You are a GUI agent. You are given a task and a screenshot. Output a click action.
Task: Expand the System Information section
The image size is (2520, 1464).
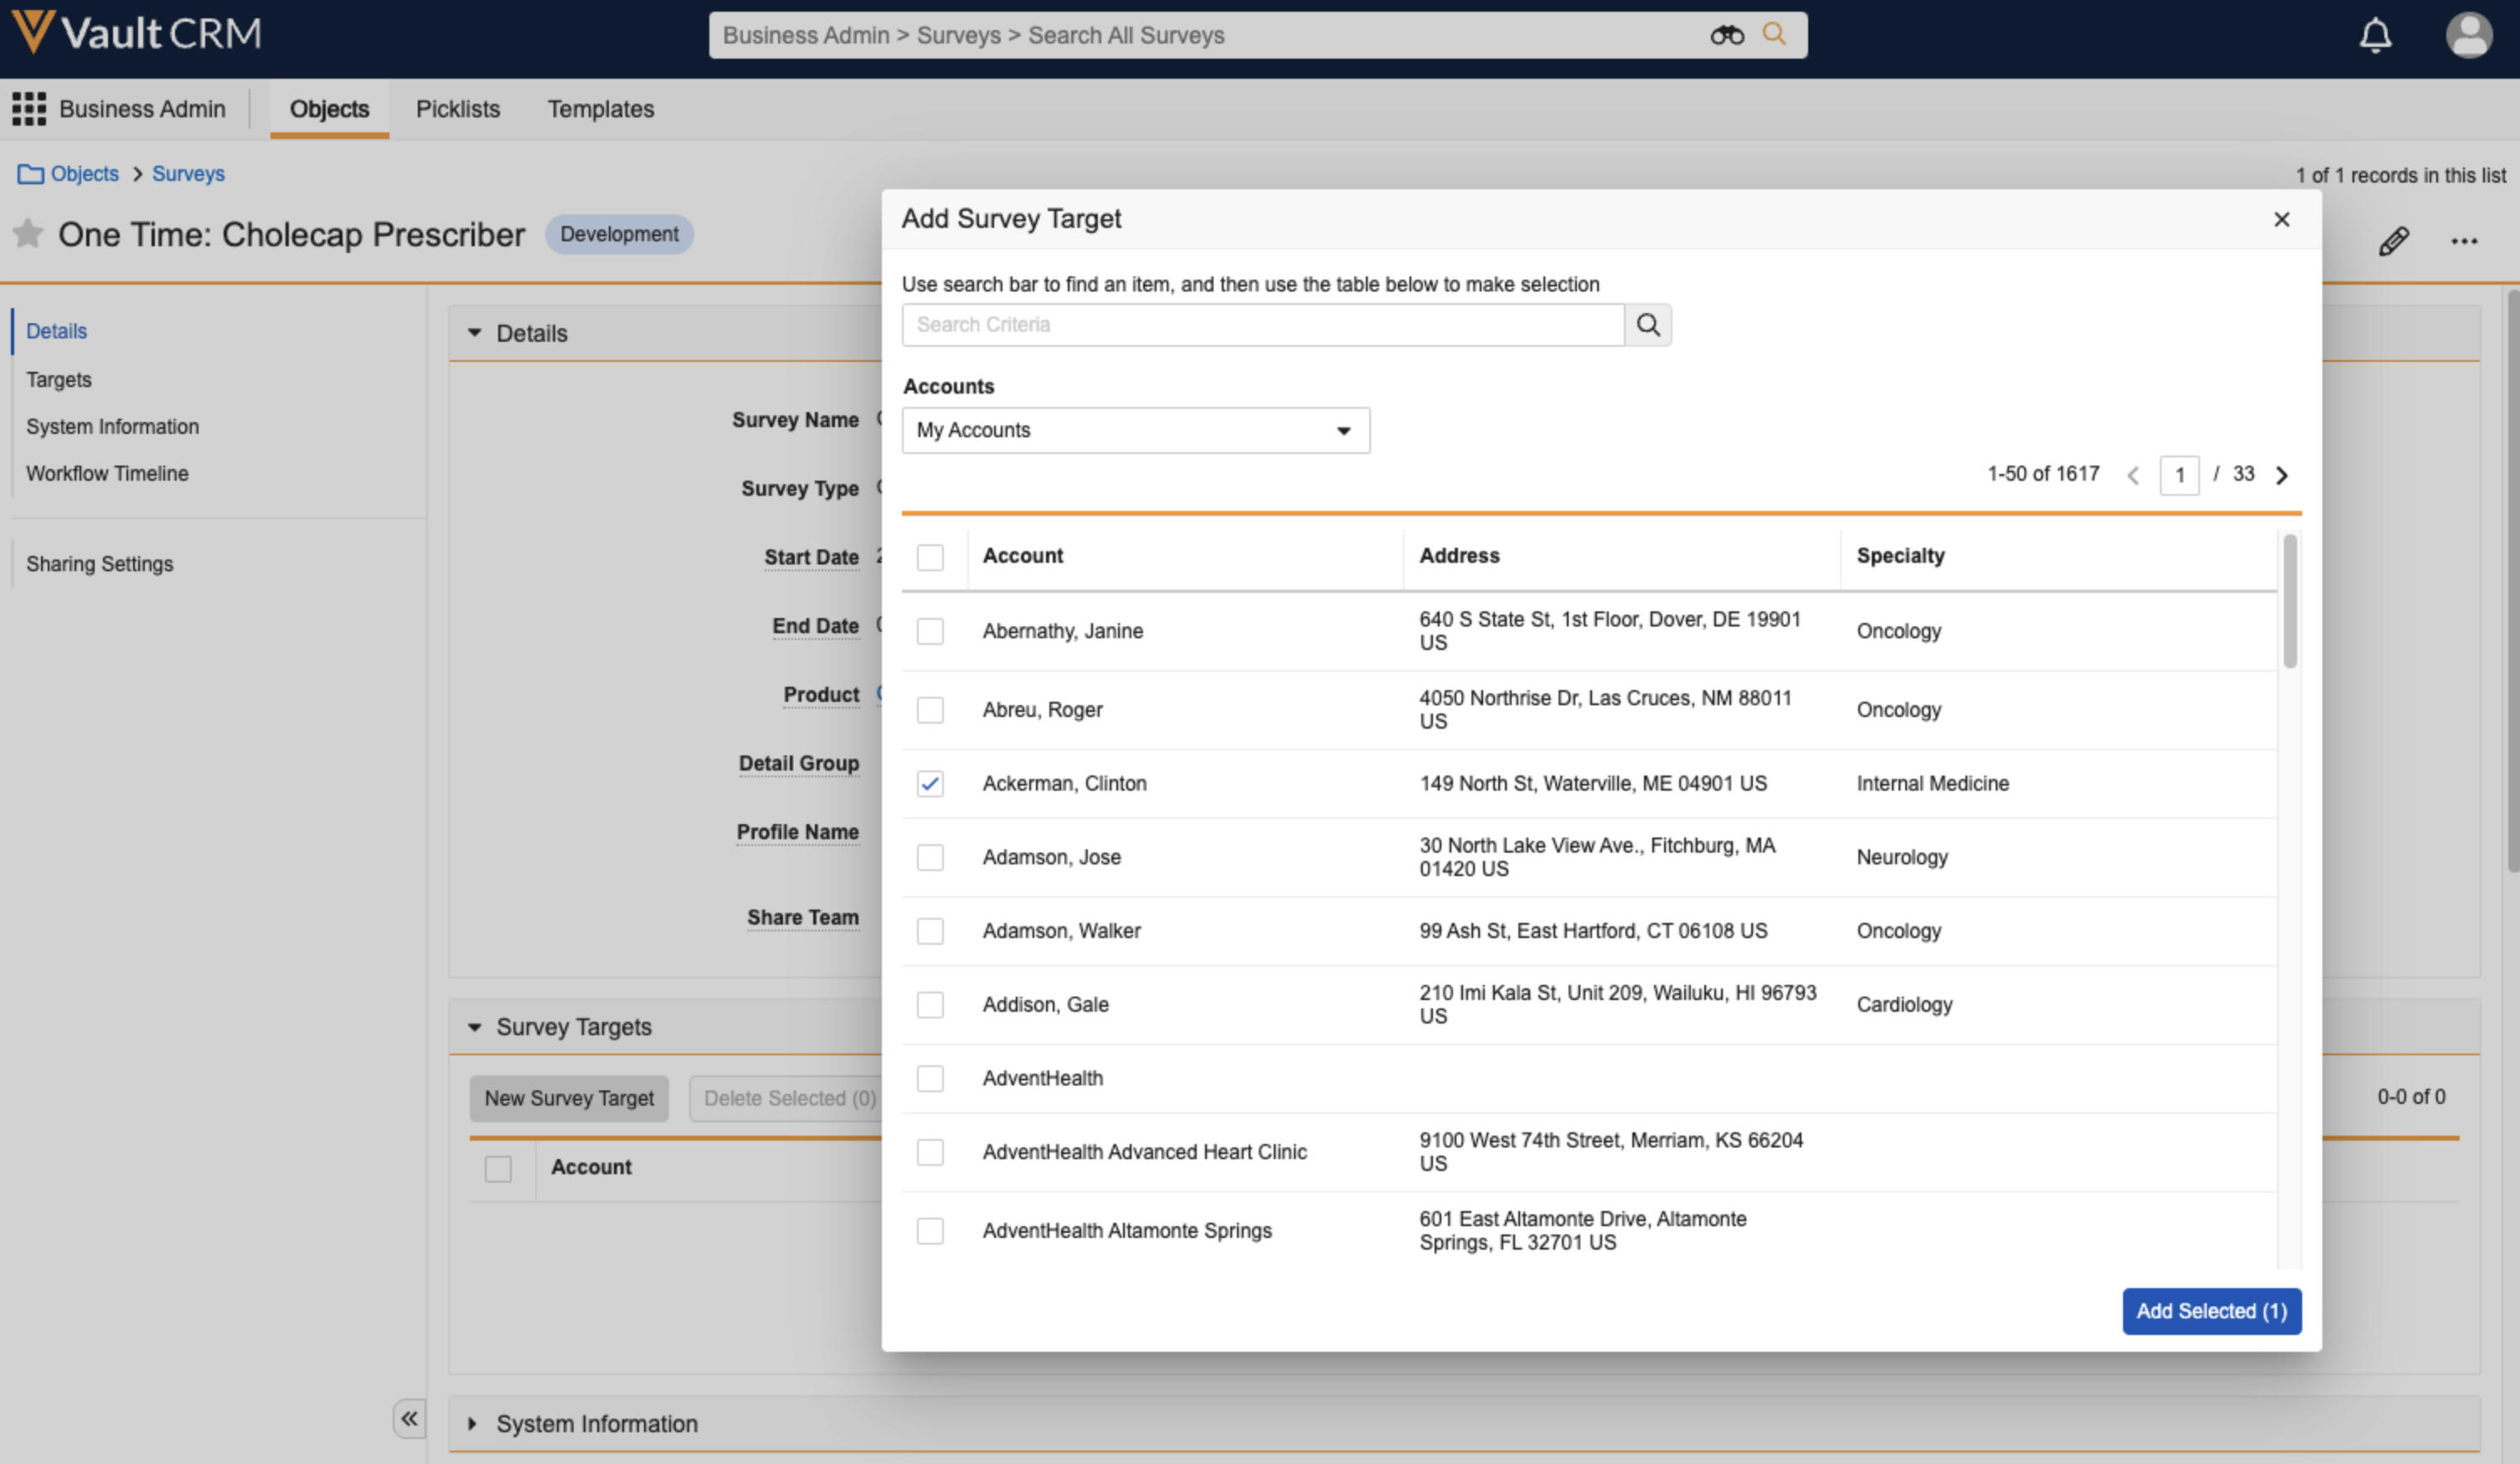(x=473, y=1424)
